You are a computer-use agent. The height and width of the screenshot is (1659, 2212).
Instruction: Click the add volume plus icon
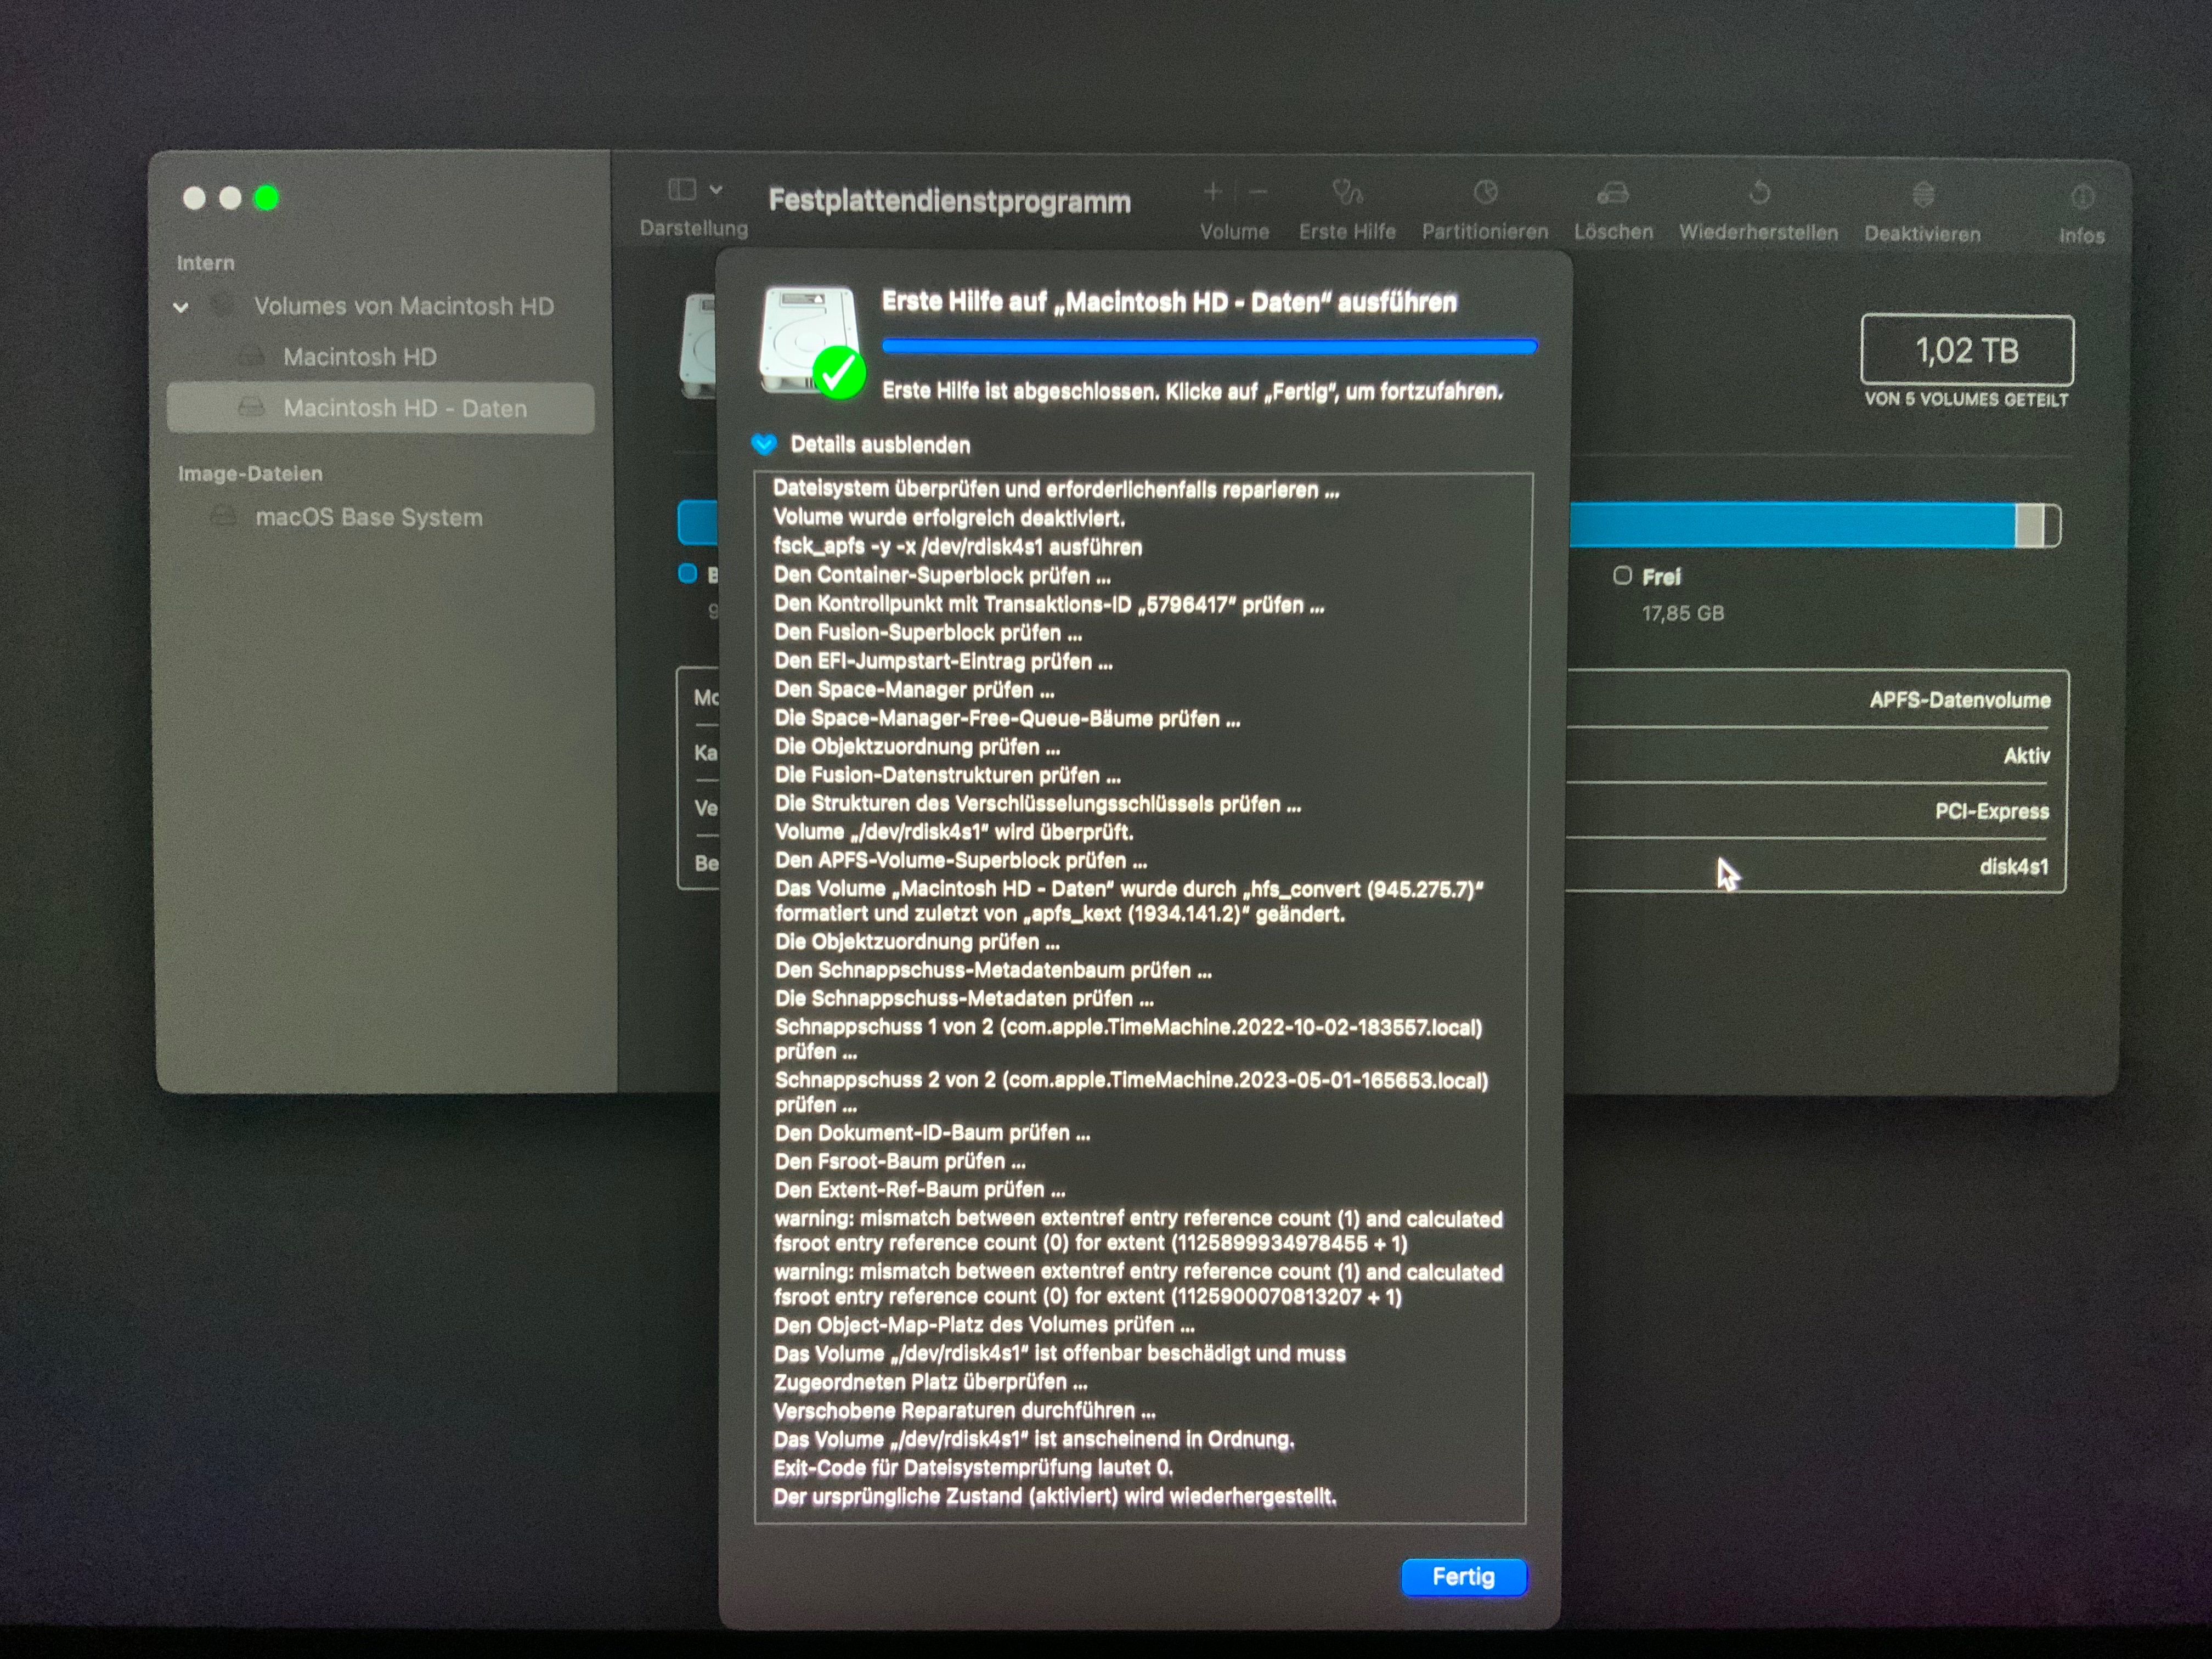1212,191
